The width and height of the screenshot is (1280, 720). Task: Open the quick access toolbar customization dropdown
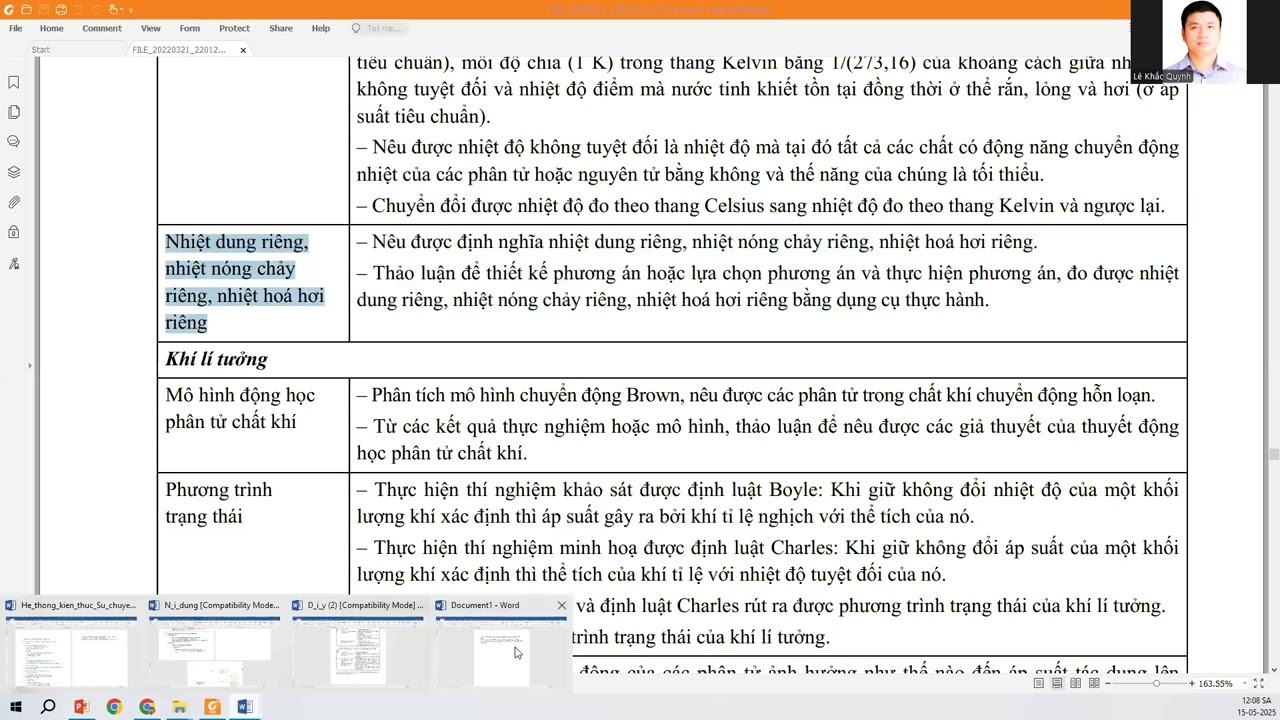click(x=131, y=10)
